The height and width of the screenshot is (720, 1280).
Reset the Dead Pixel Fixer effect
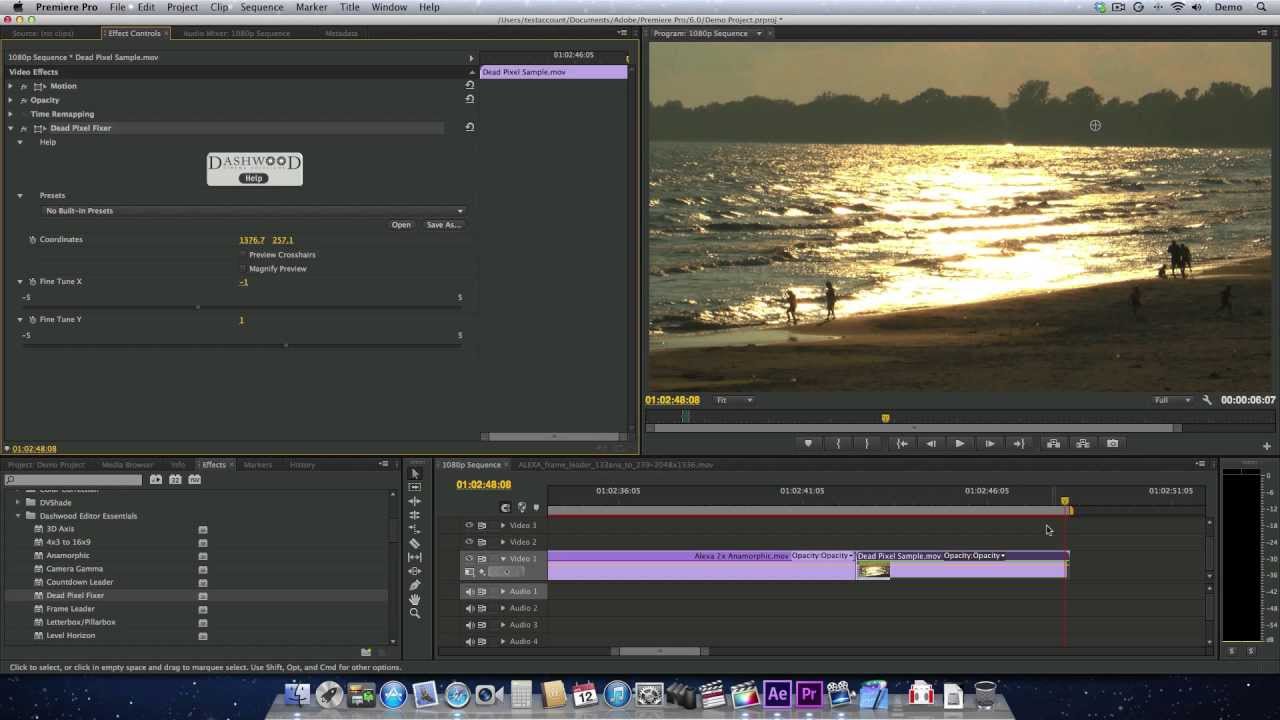[x=469, y=128]
